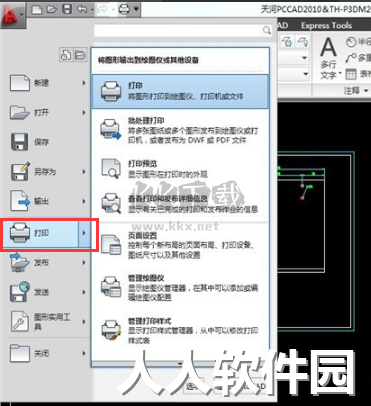Expand the 打开 submenu arrow
The image size is (371, 406).
coord(84,112)
